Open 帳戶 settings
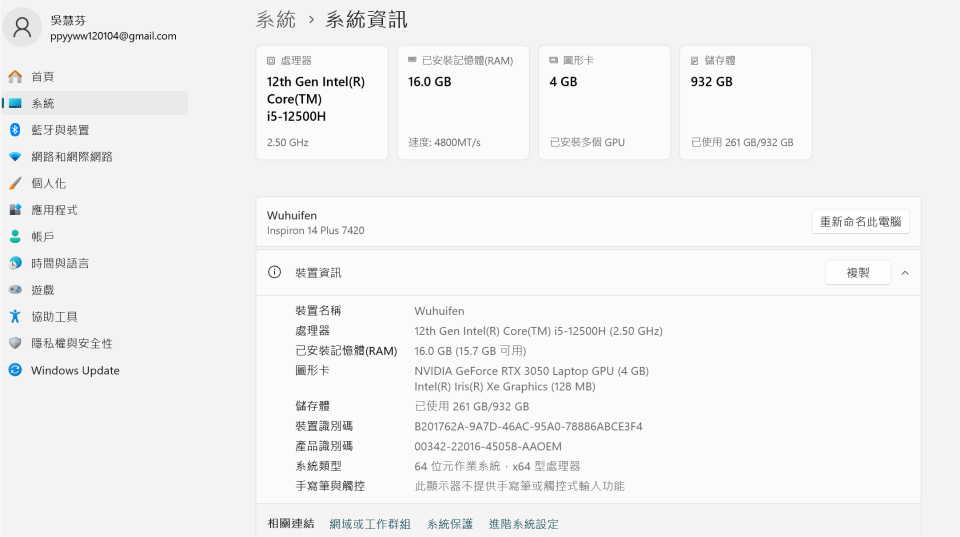 95,236
